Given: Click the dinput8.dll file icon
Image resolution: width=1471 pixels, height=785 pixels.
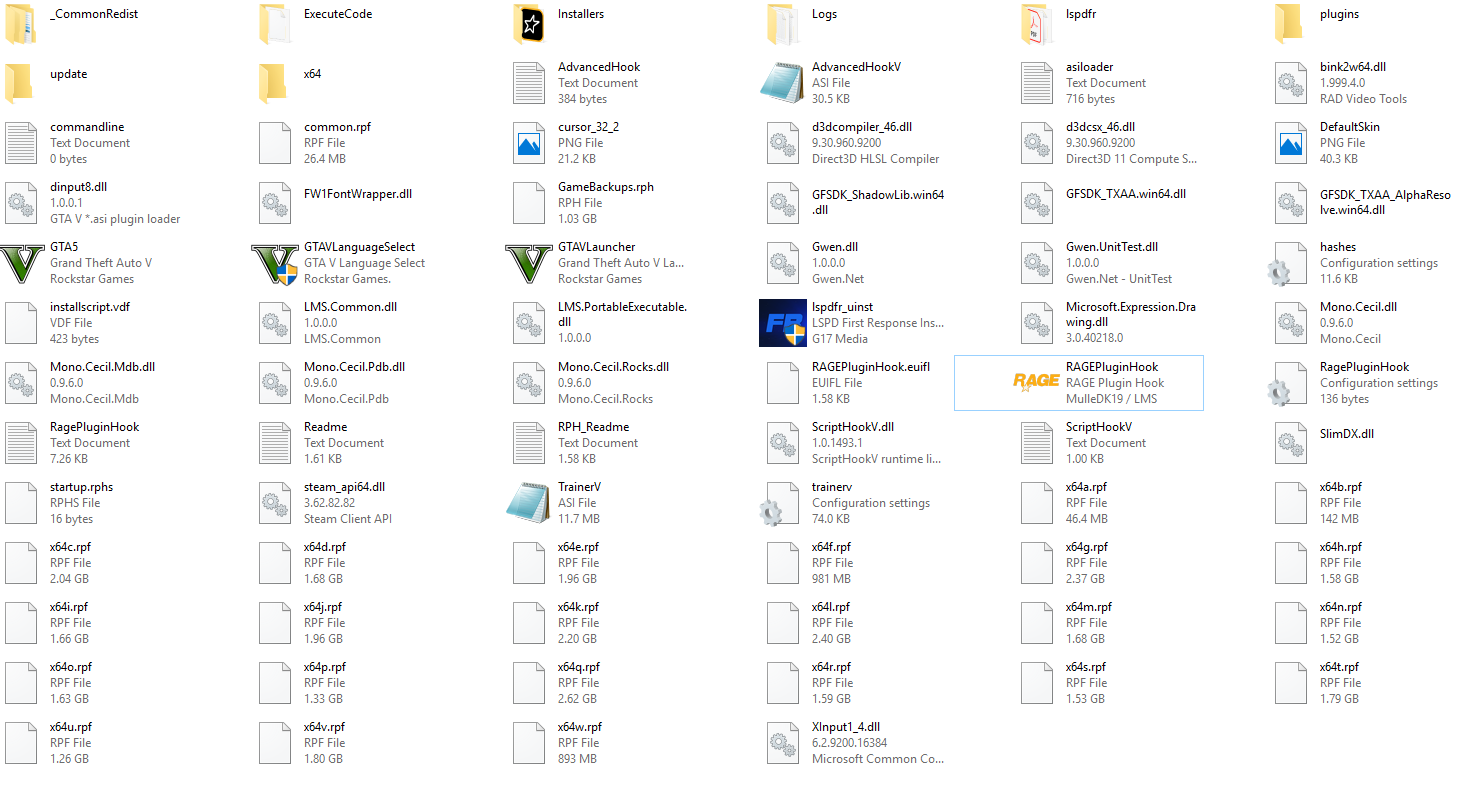Looking at the screenshot, I should [x=20, y=203].
